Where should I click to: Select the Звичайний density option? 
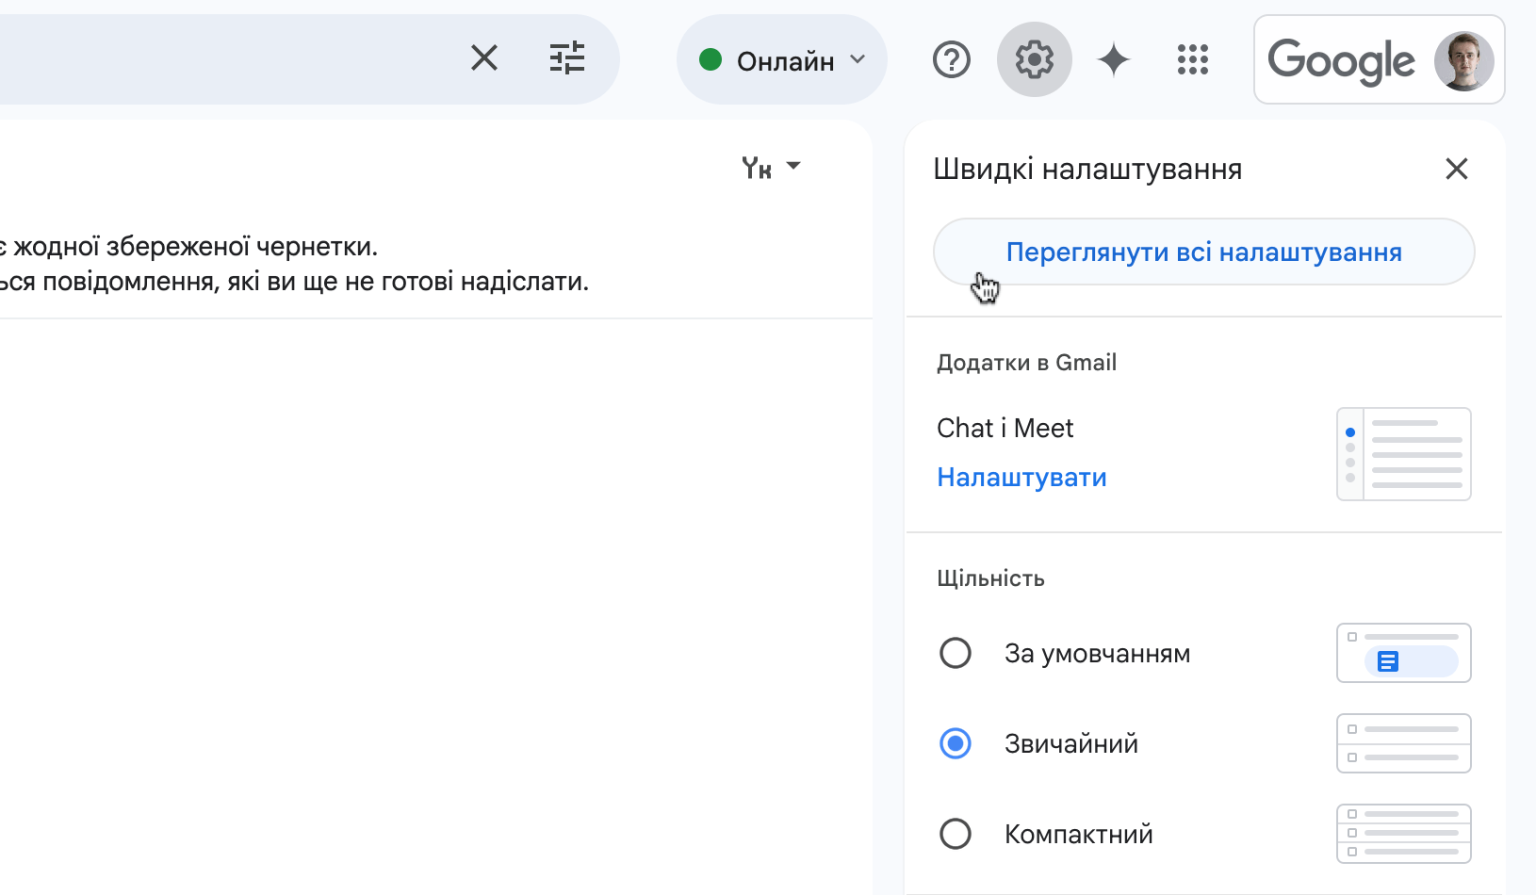(x=955, y=743)
